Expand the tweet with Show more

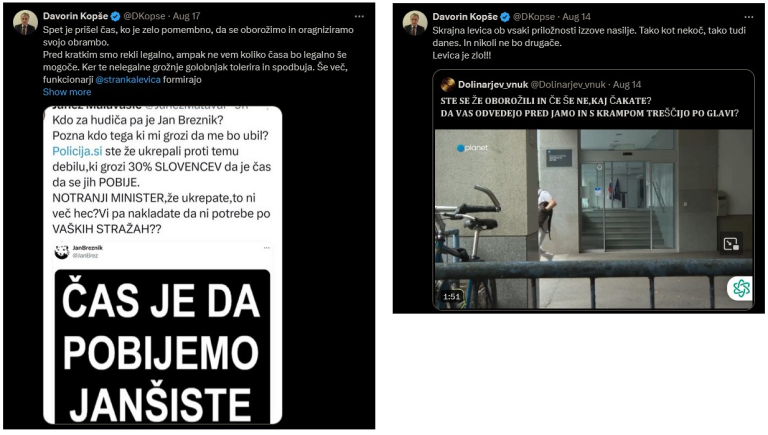tap(67, 92)
